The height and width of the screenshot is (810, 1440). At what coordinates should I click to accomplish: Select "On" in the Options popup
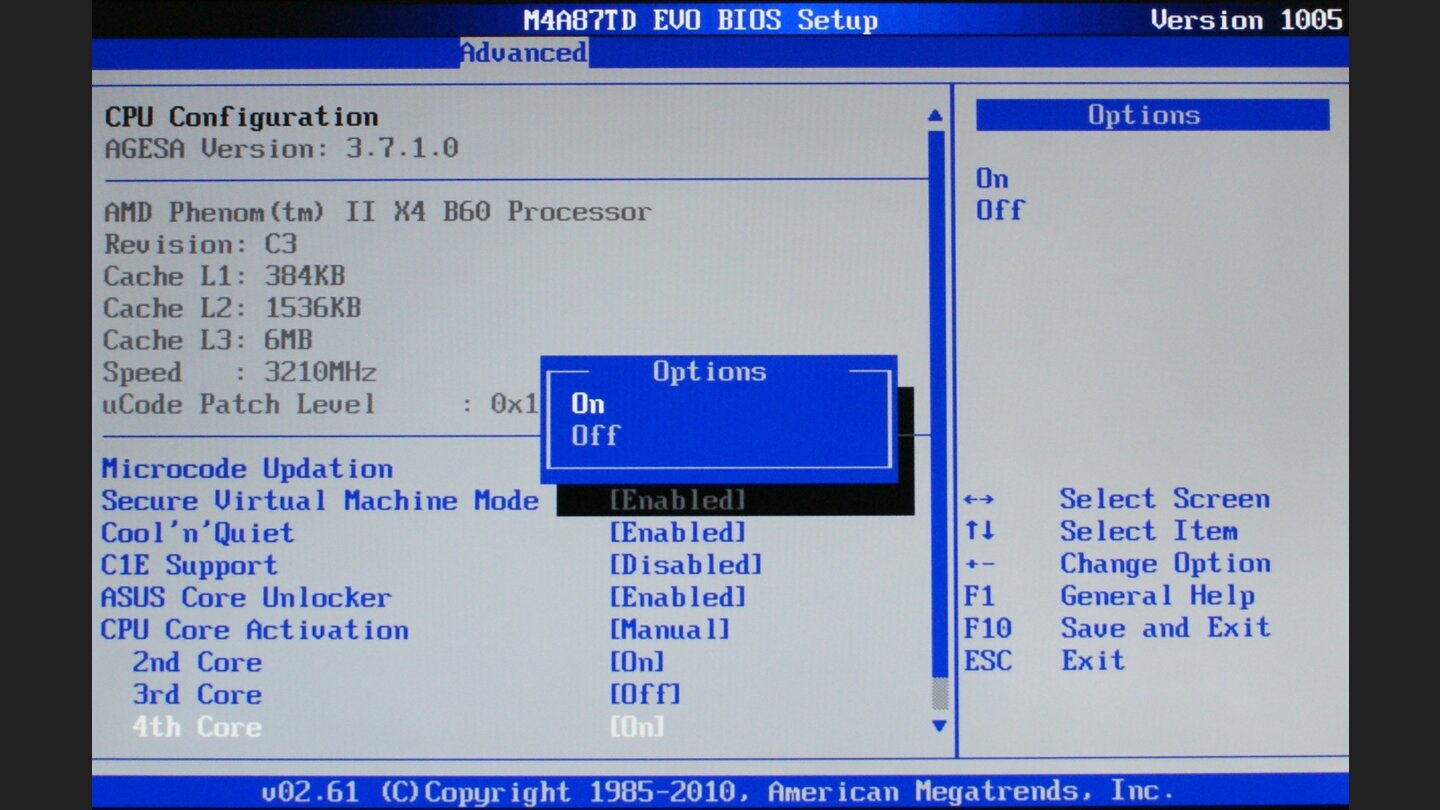point(586,404)
